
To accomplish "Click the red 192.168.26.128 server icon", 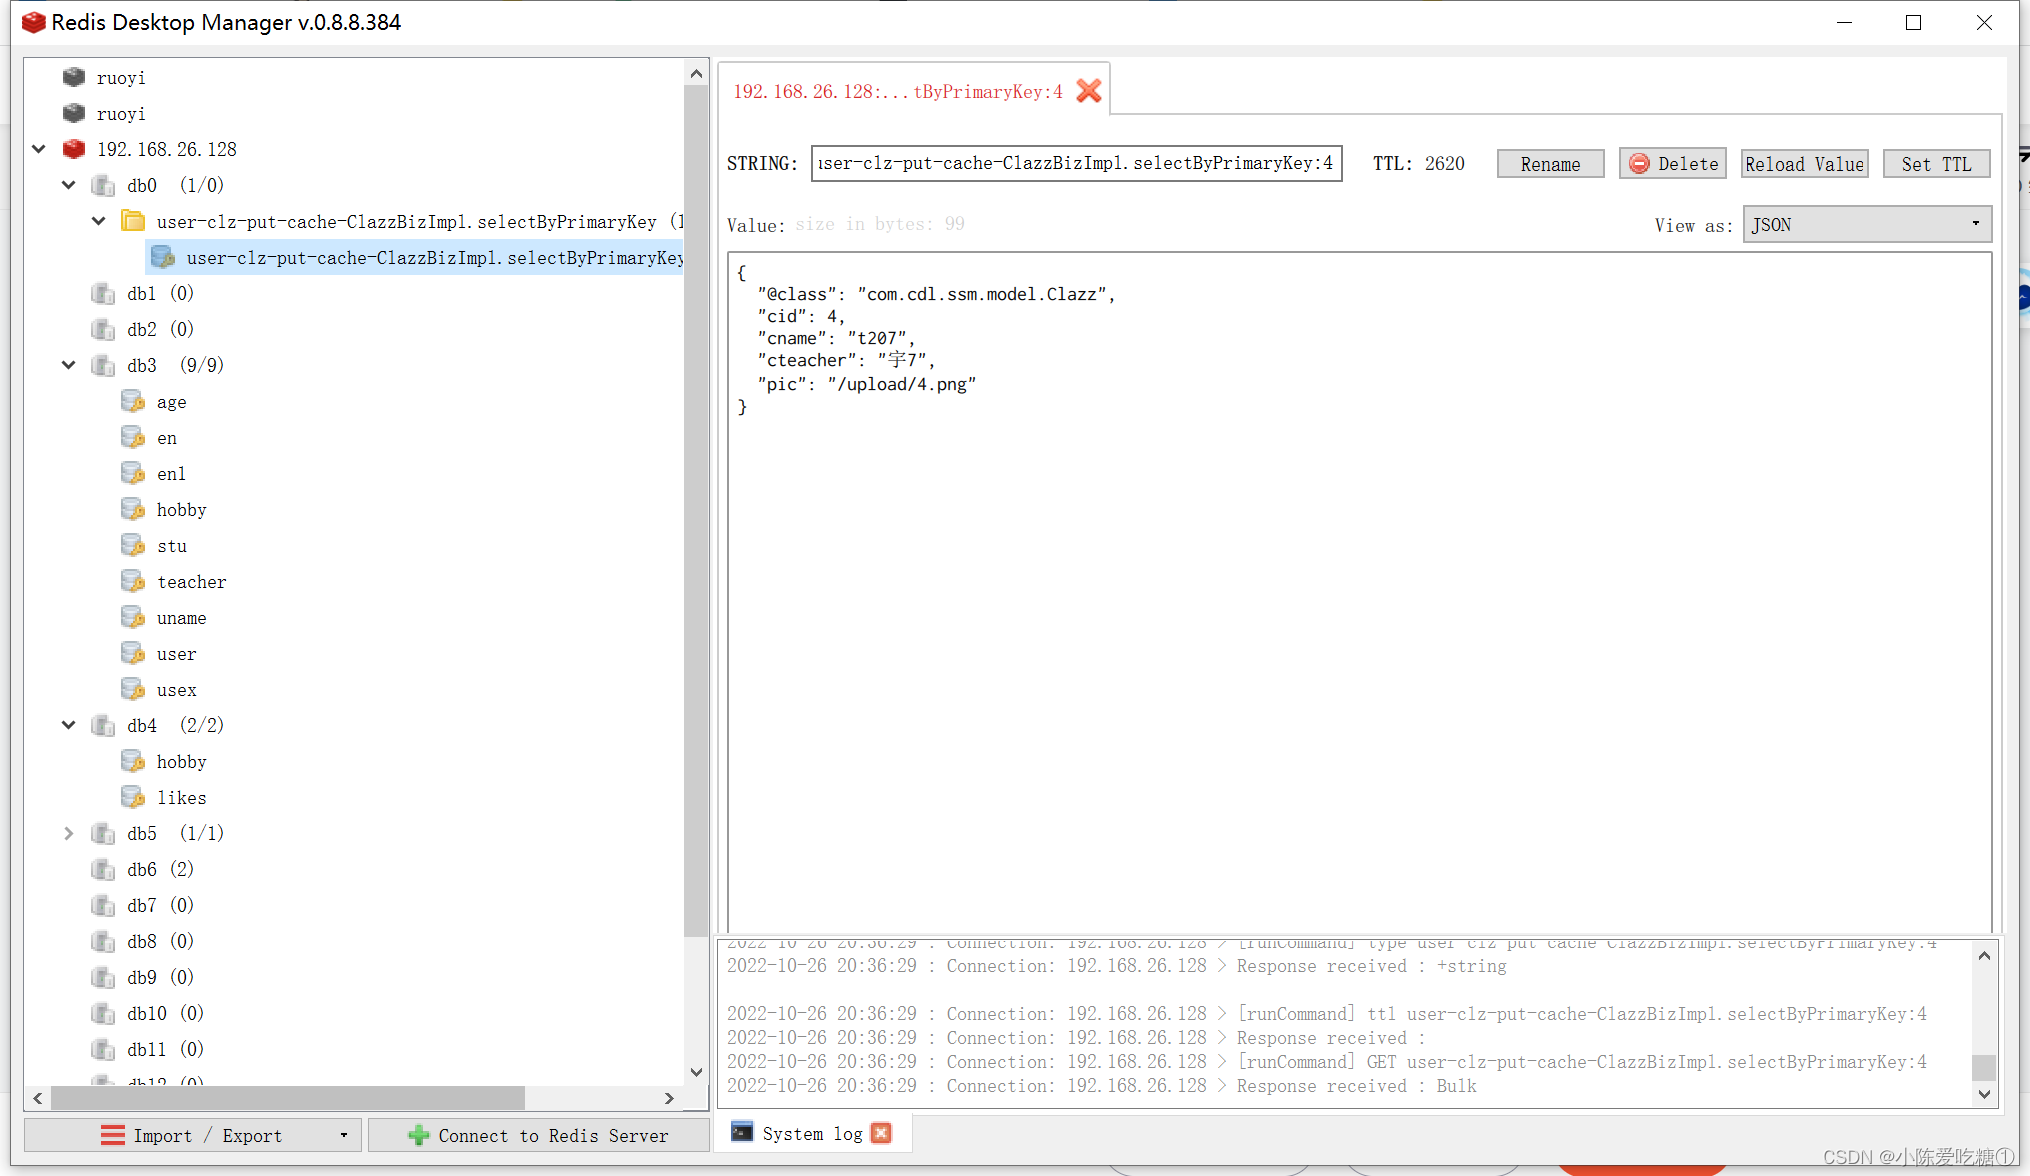I will 74,149.
